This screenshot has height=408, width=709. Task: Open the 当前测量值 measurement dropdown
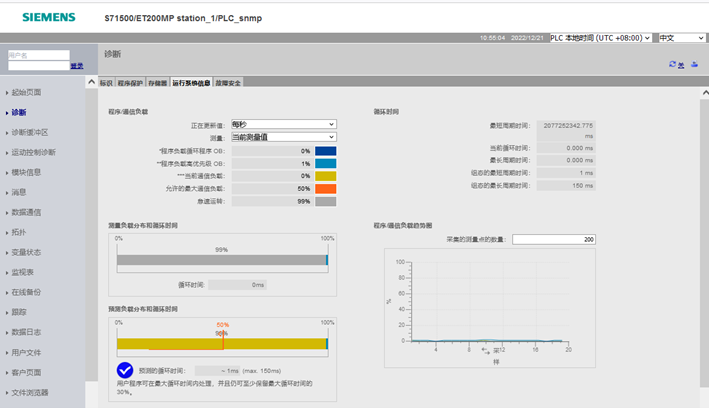coord(284,137)
